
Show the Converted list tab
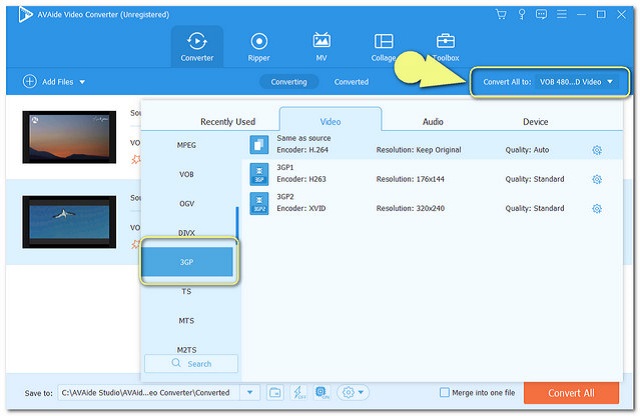click(x=351, y=82)
